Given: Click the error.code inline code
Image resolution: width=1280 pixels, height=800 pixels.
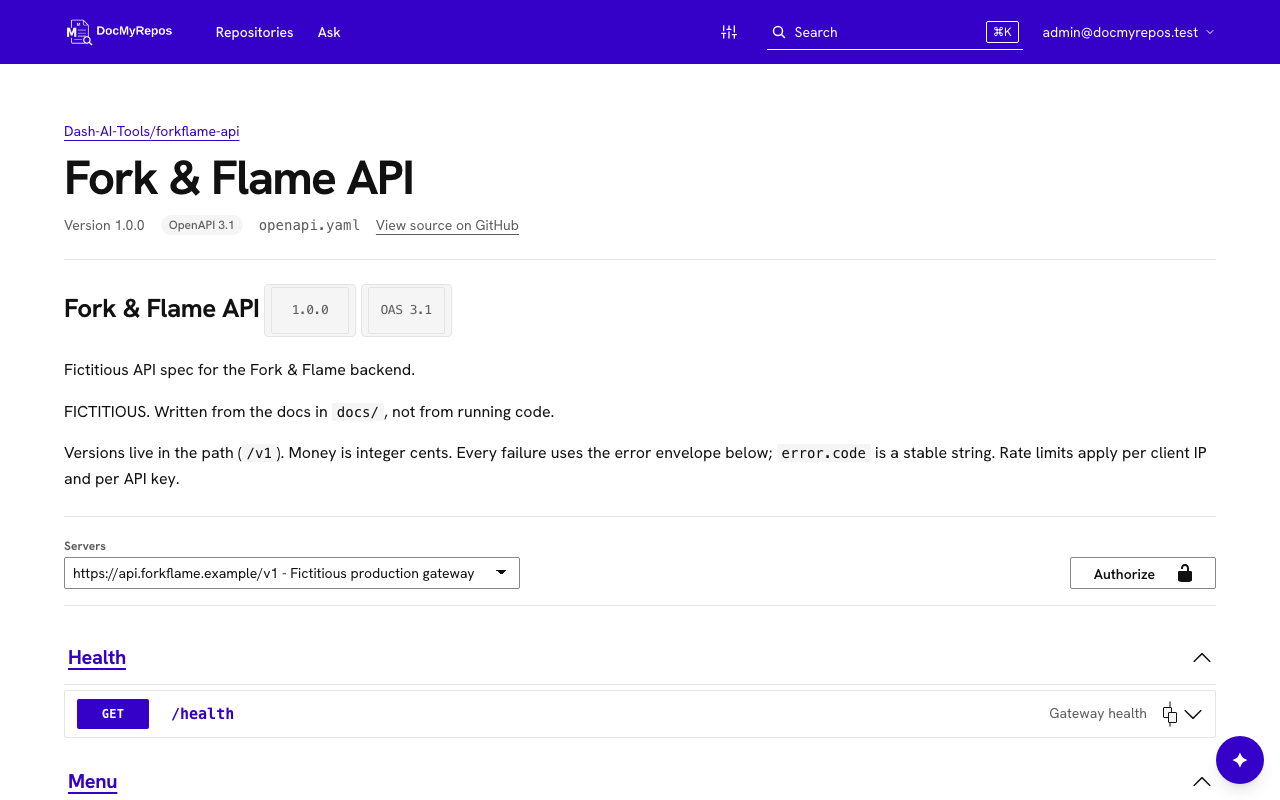Looking at the screenshot, I should tap(824, 453).
